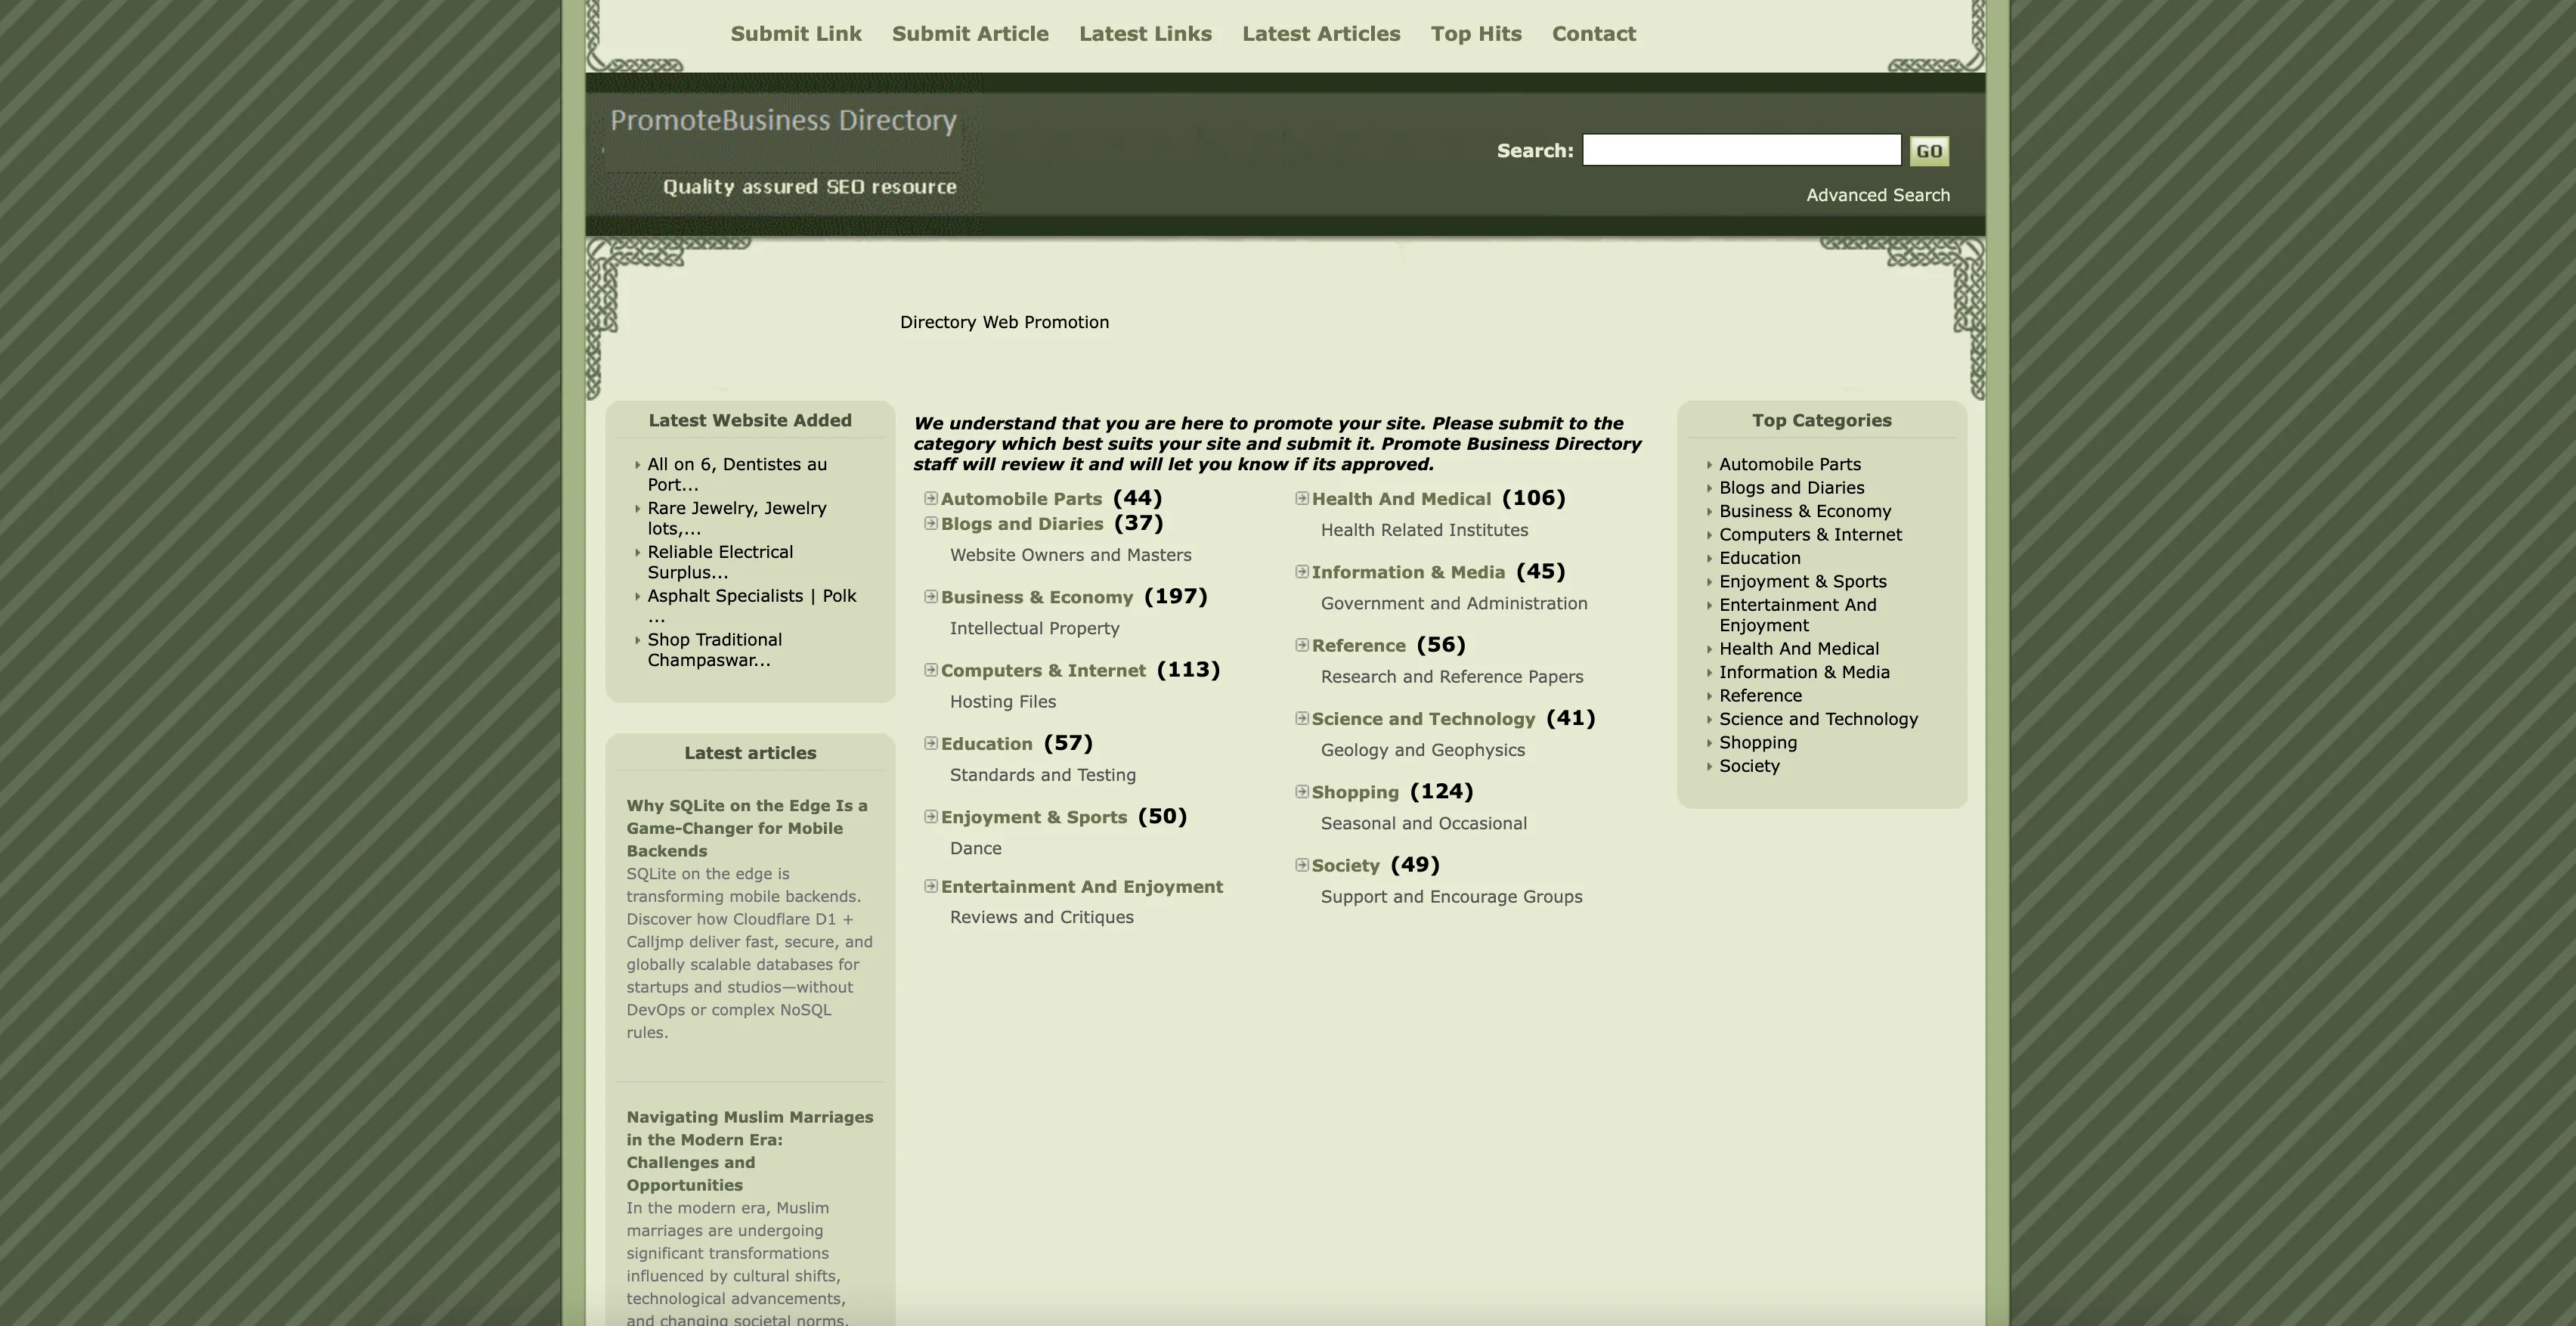Expand the Computers & Internet plus icon
Screen dimensions: 2576x1326
(x=931, y=669)
